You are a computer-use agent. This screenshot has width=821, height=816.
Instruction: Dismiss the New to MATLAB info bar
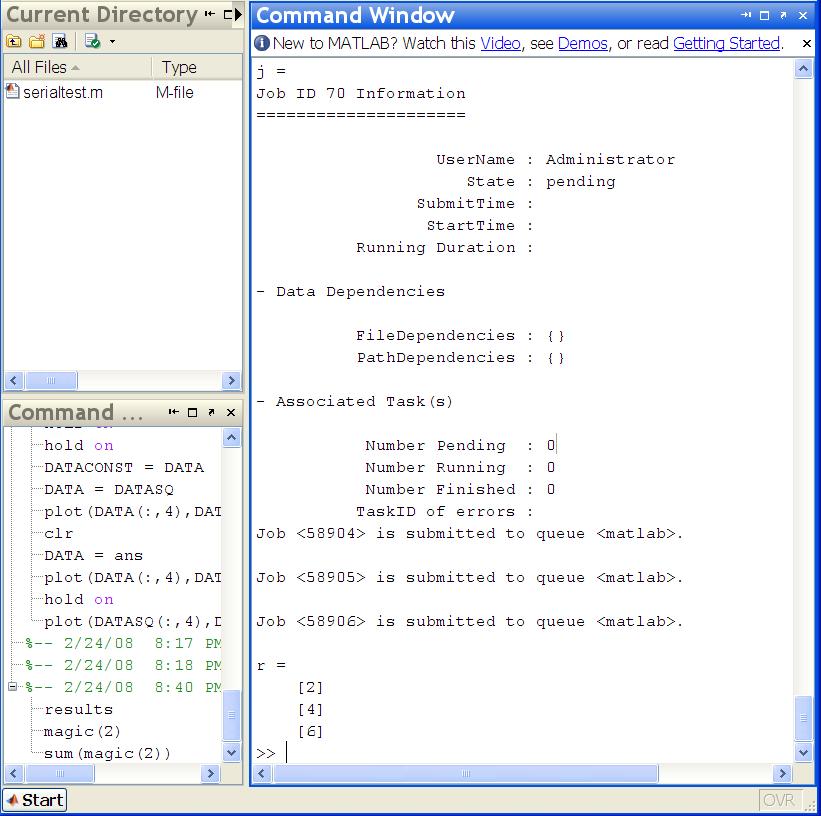[807, 44]
